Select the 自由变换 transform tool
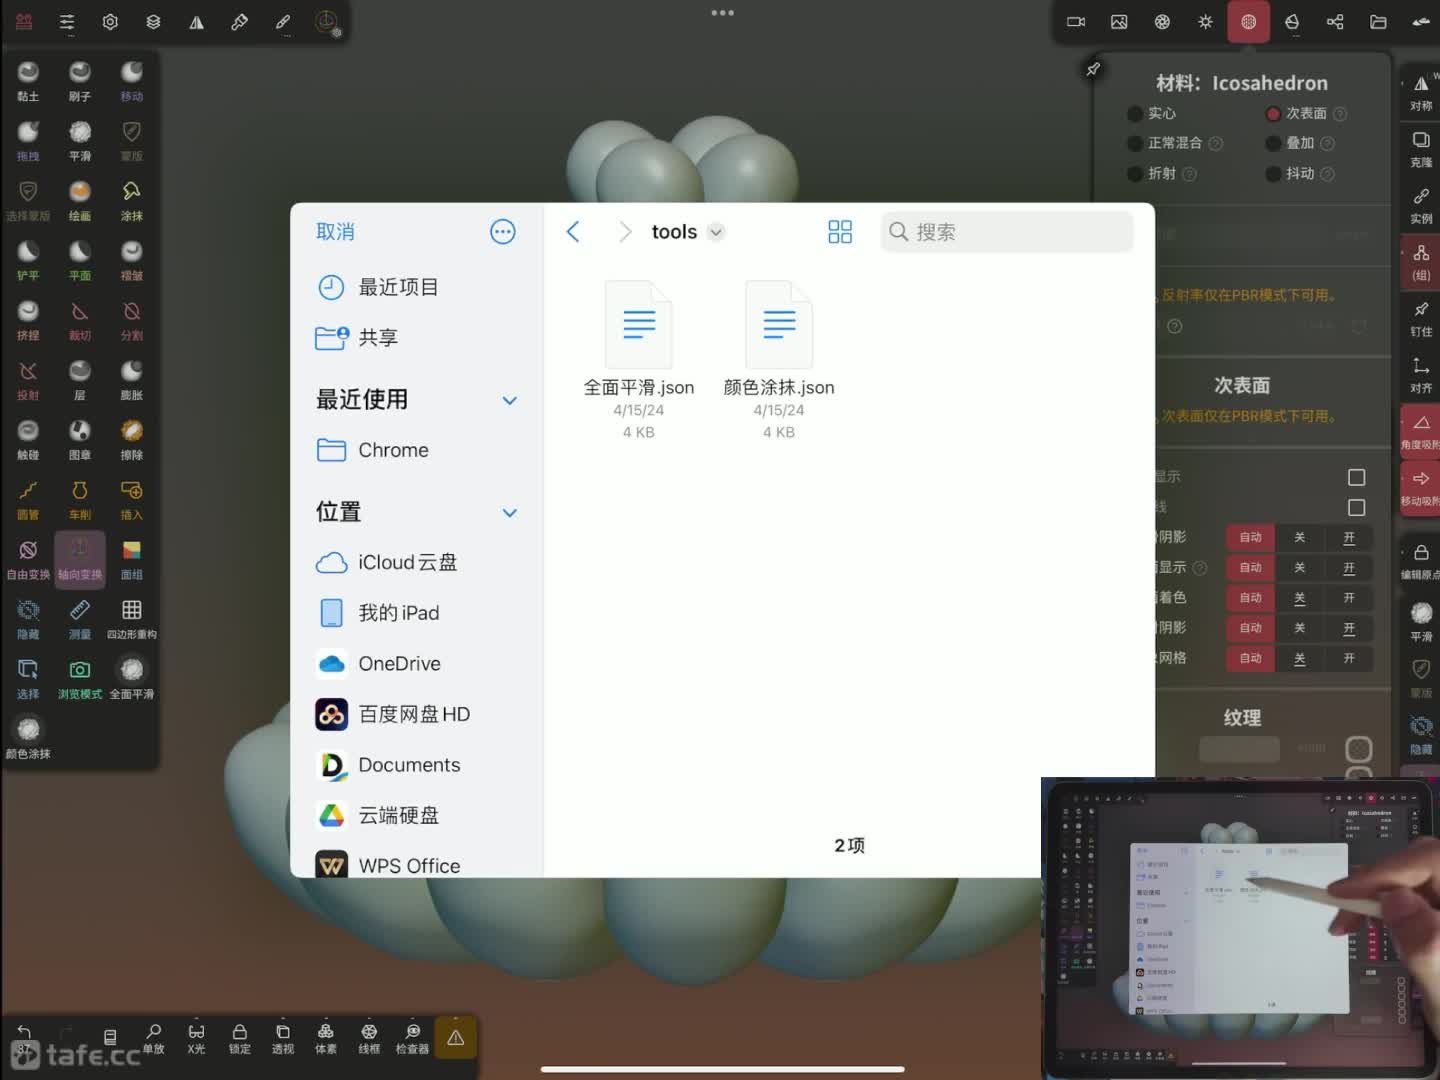The image size is (1440, 1080). [28, 559]
